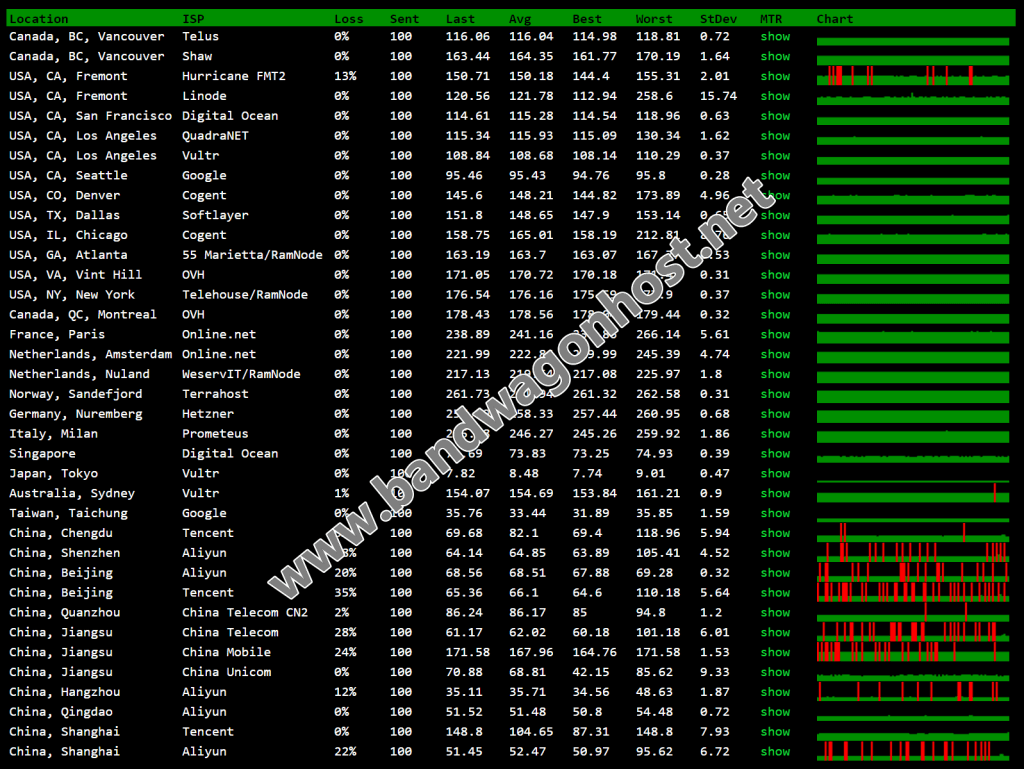Click show in the Linode Fremont row

point(775,96)
